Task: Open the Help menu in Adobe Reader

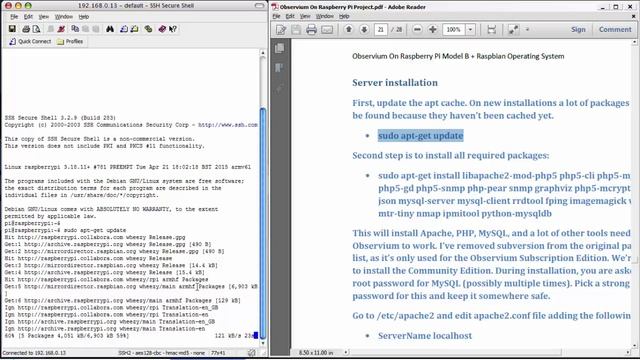Action: pos(344,16)
